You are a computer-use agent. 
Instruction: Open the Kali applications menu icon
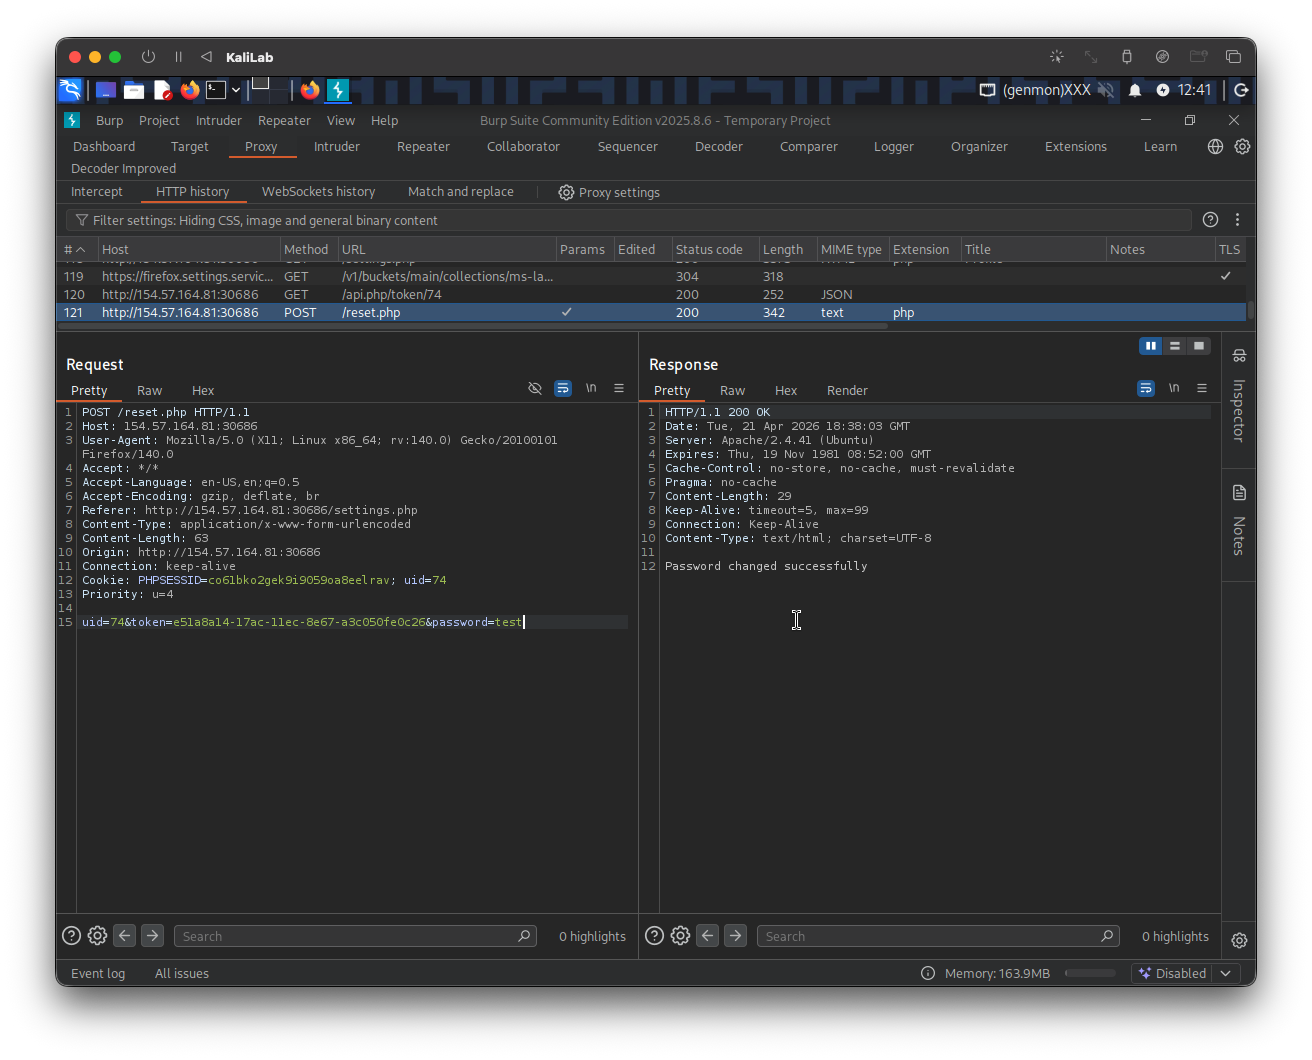(70, 90)
